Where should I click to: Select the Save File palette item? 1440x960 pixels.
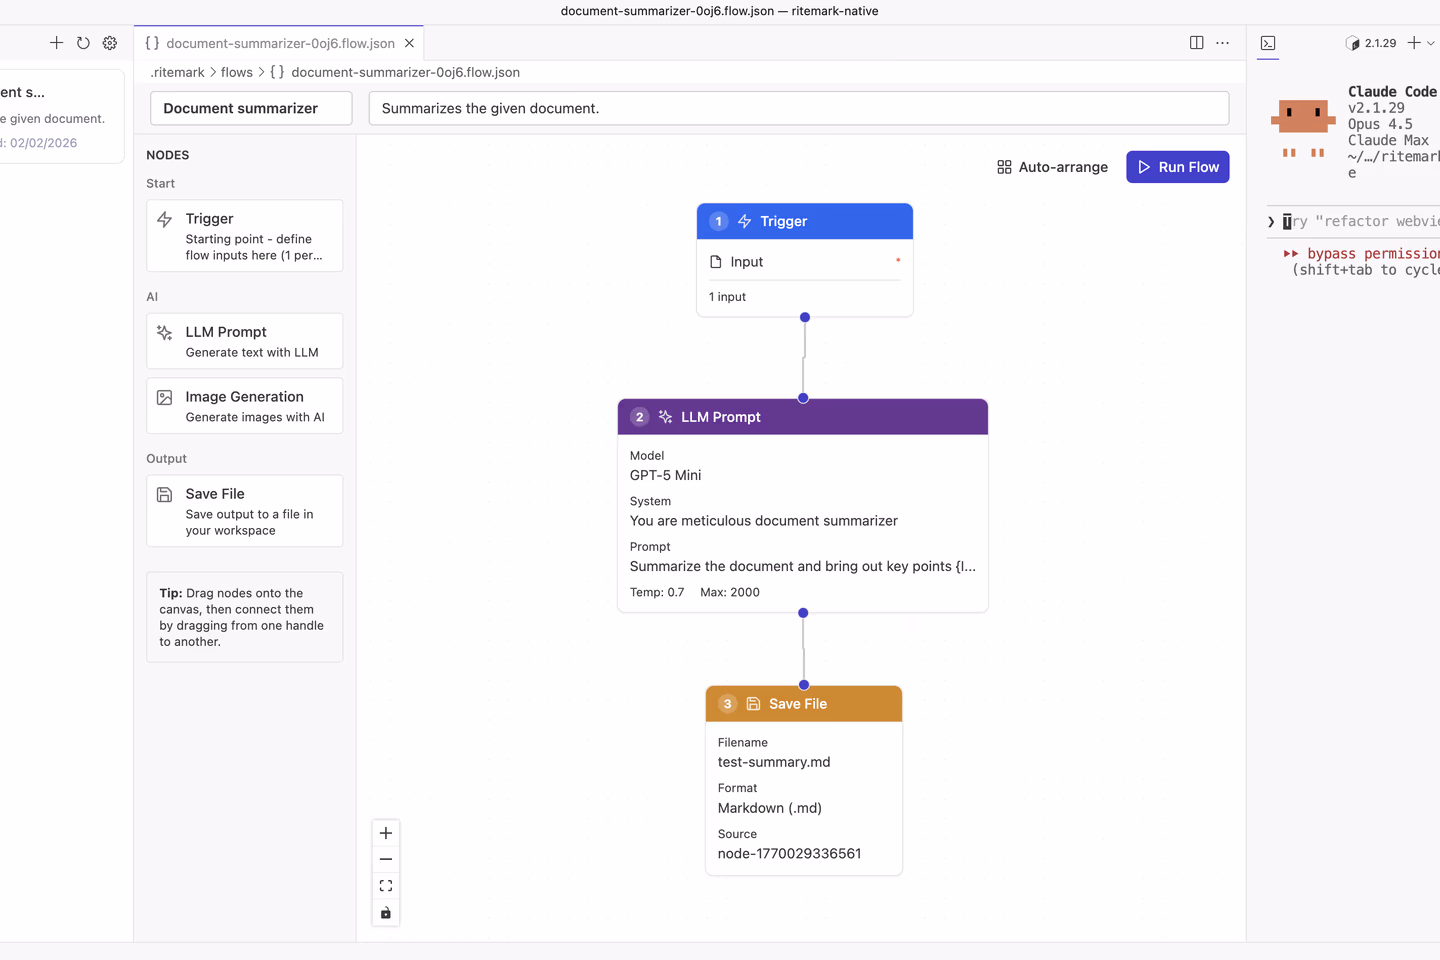244,511
